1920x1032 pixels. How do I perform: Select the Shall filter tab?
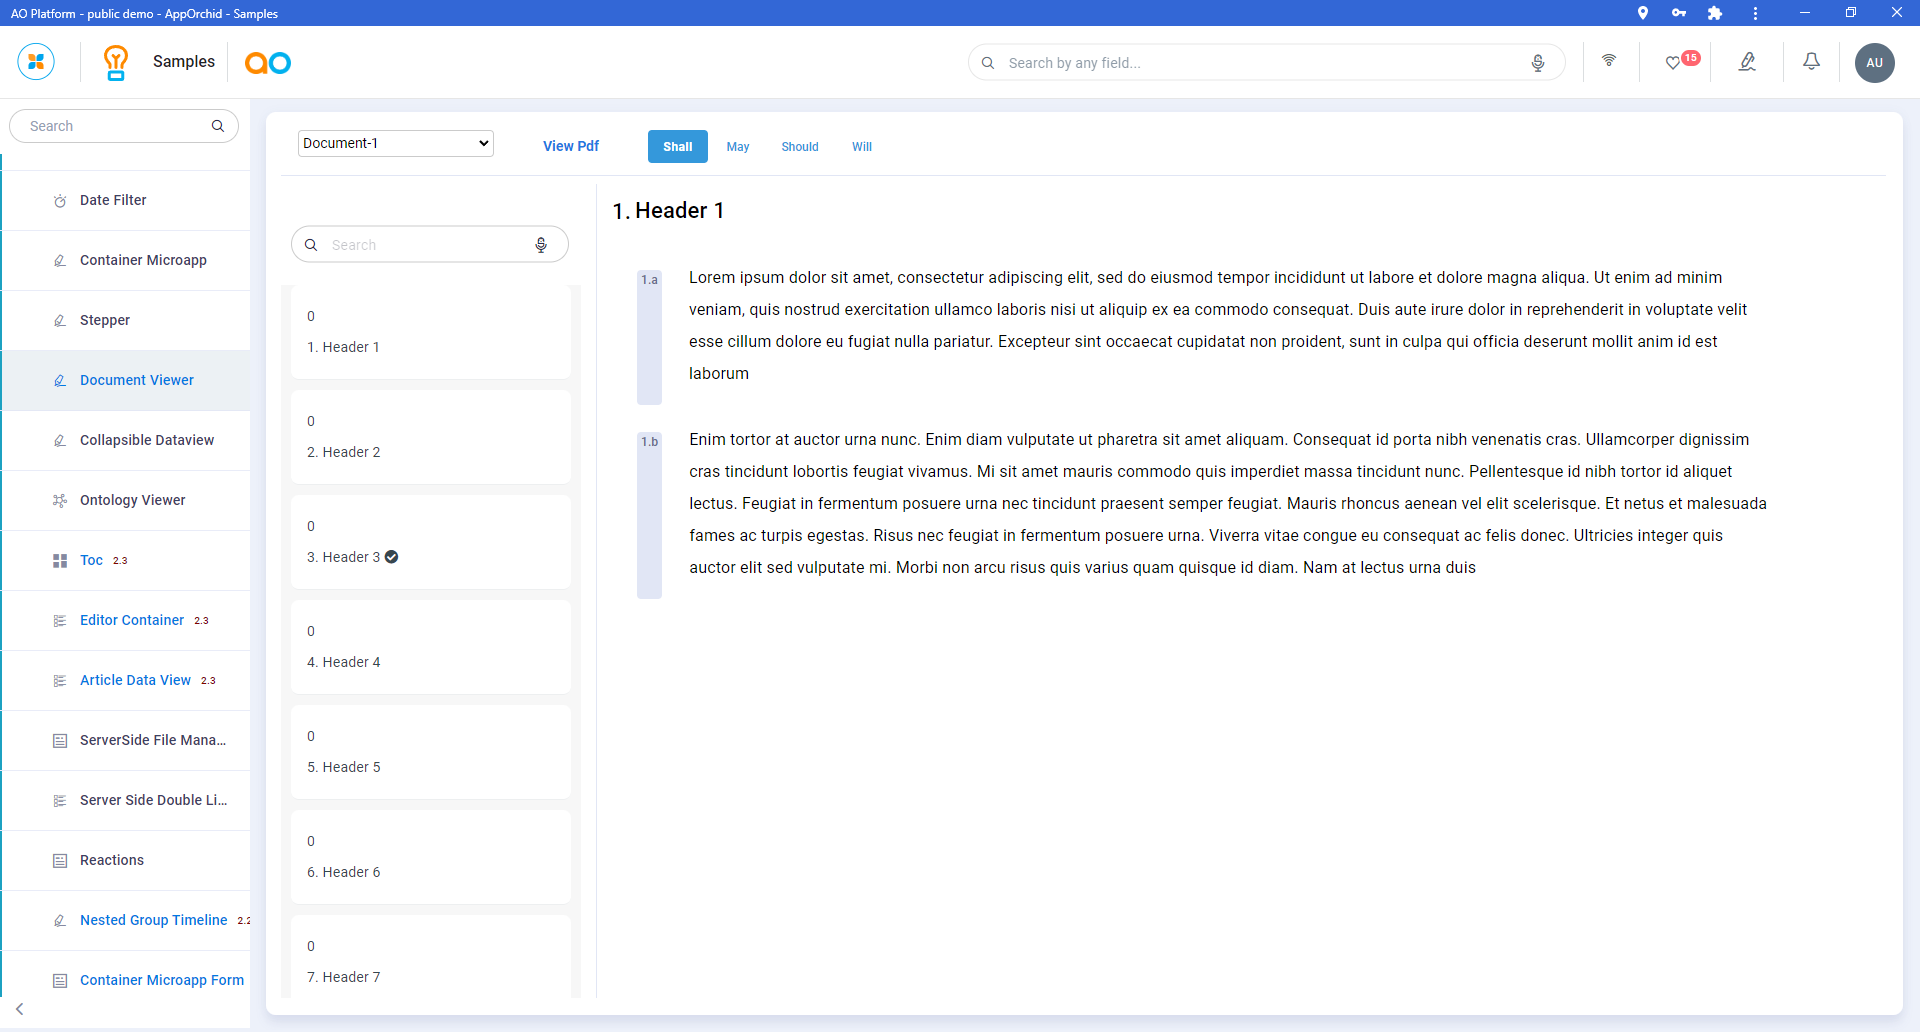(x=677, y=146)
